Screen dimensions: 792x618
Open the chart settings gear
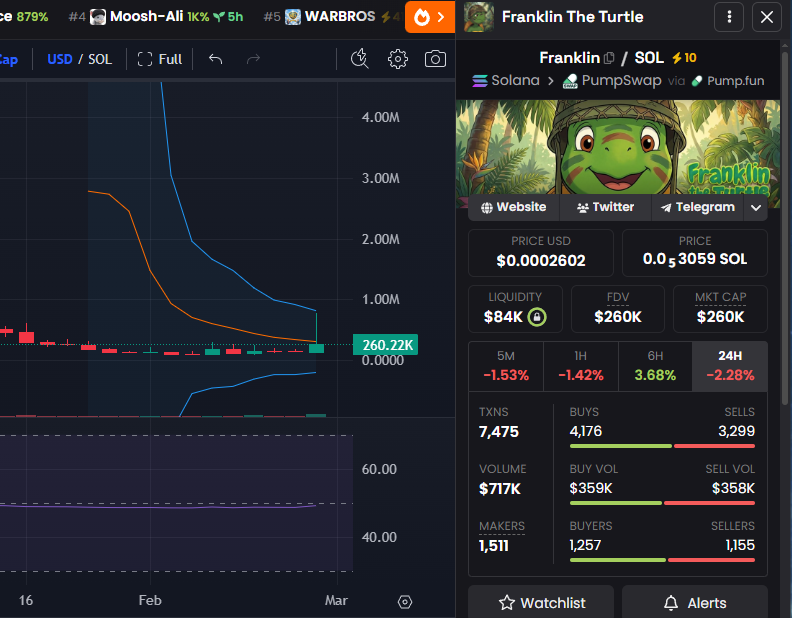pyautogui.click(x=398, y=59)
